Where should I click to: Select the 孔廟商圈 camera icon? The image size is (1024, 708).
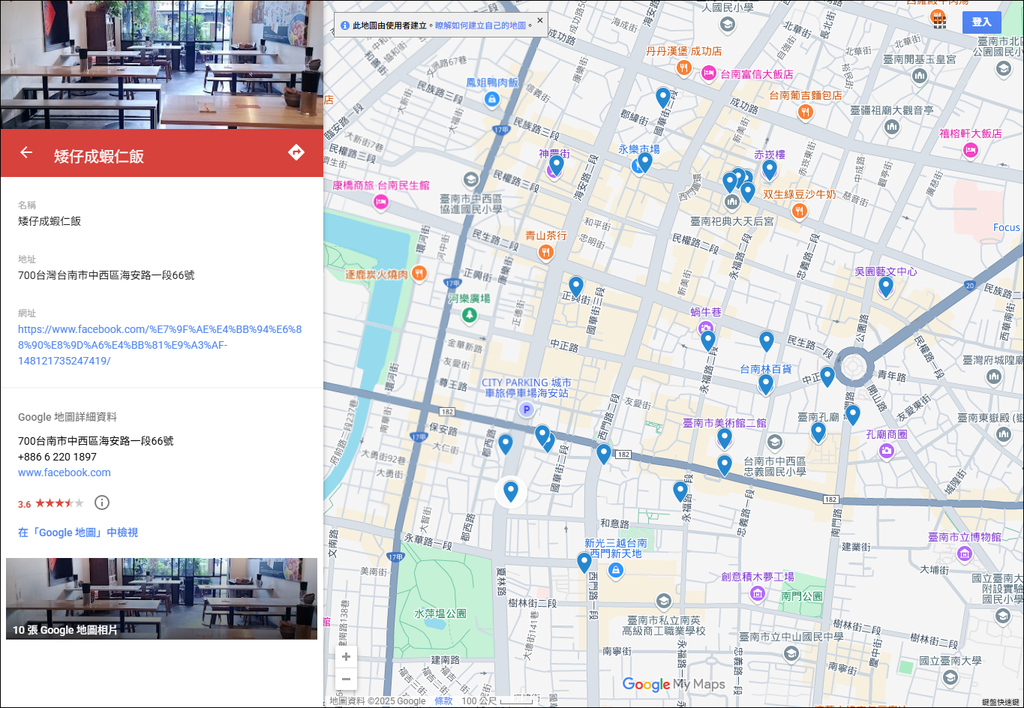coord(886,450)
